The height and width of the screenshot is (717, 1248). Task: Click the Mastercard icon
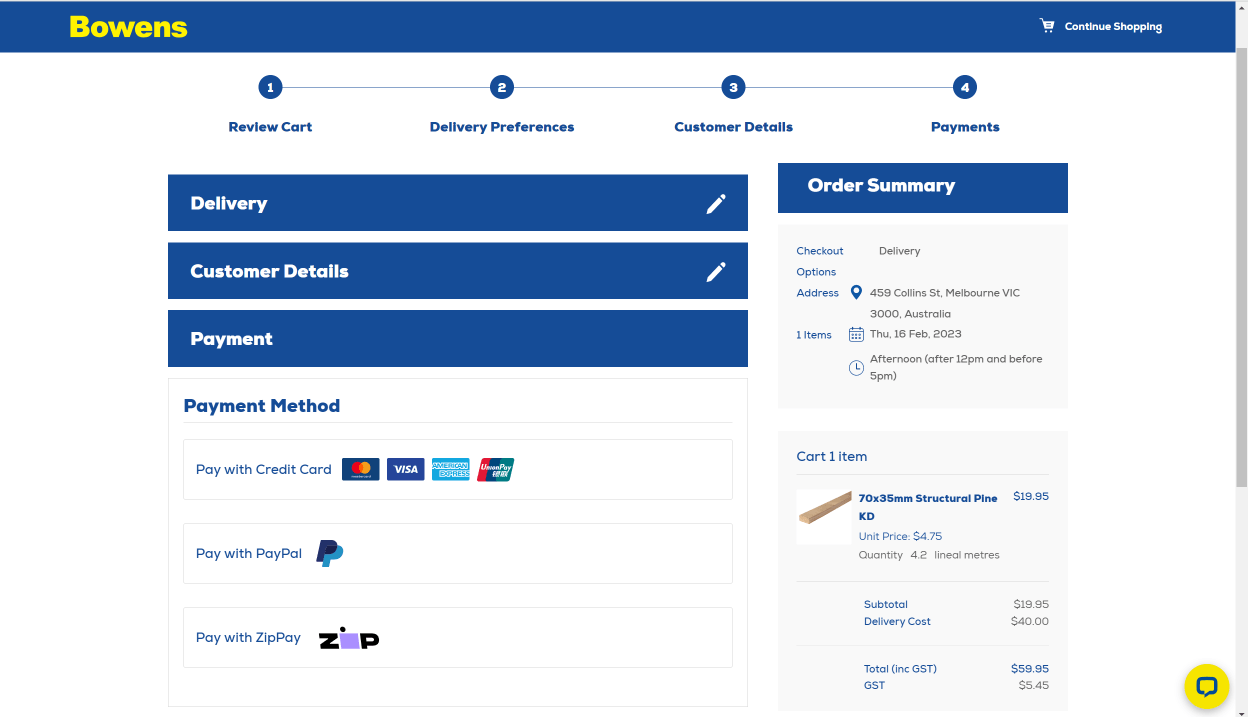(360, 469)
